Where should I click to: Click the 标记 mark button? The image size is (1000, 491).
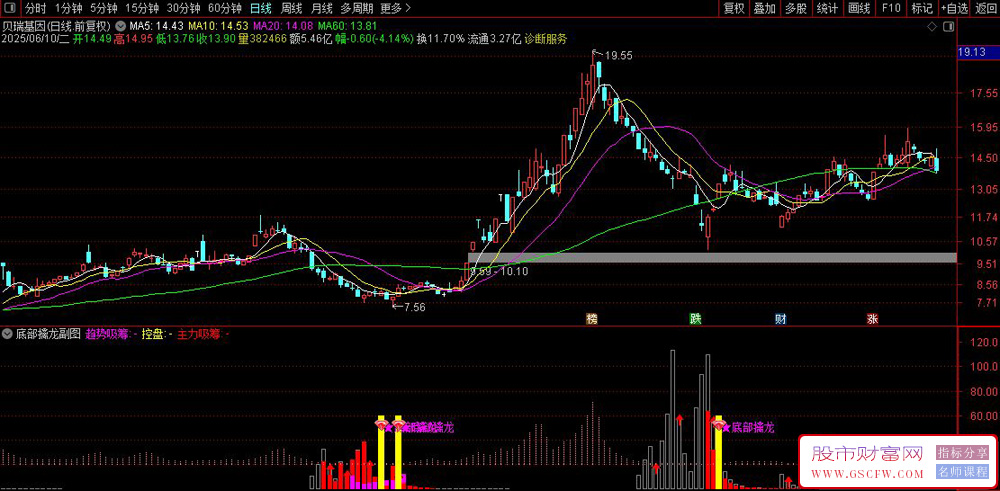(922, 9)
